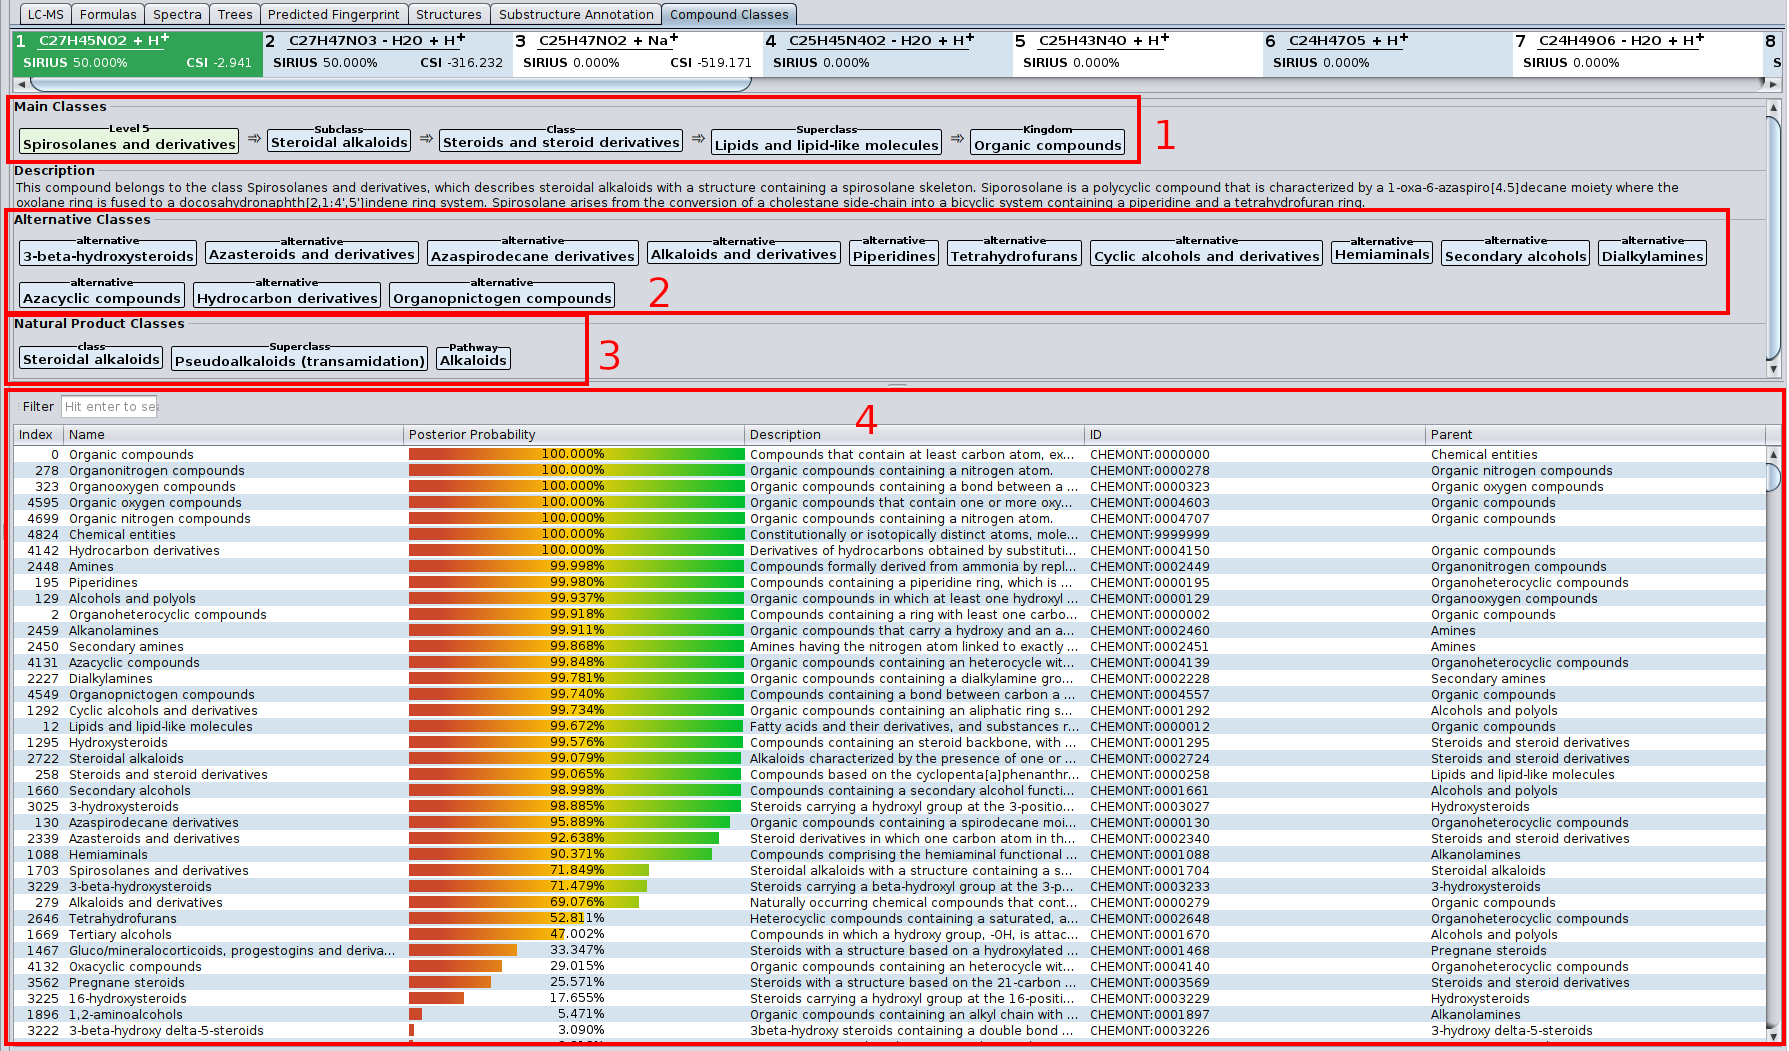
Task: Open the Formulas tab
Action: click(108, 14)
